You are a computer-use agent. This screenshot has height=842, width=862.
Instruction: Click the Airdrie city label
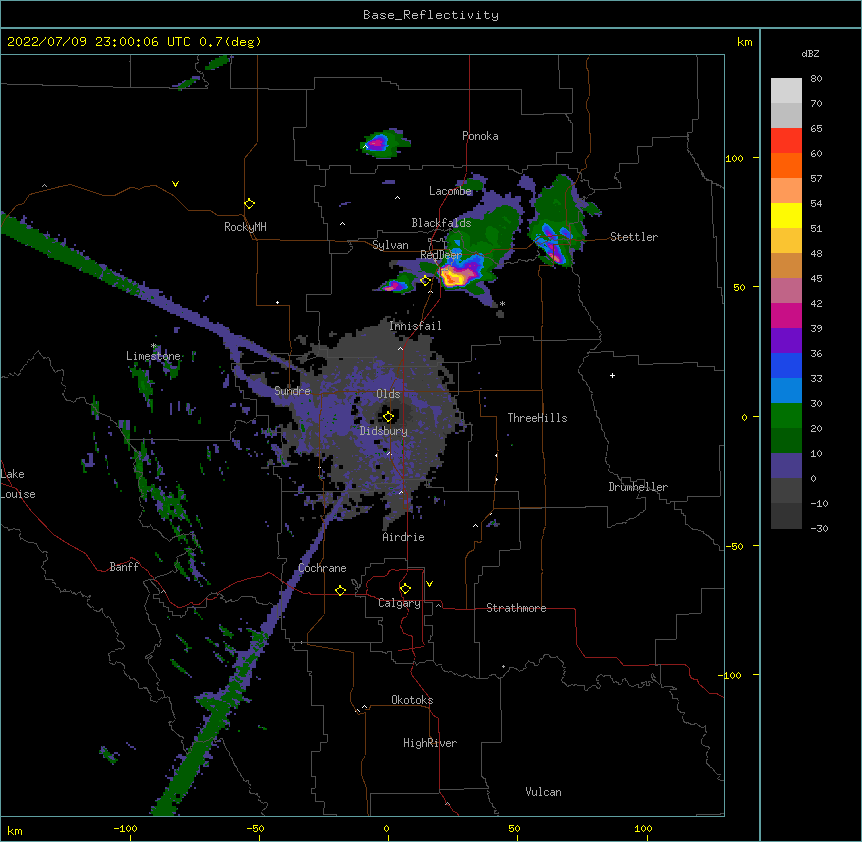click(404, 537)
